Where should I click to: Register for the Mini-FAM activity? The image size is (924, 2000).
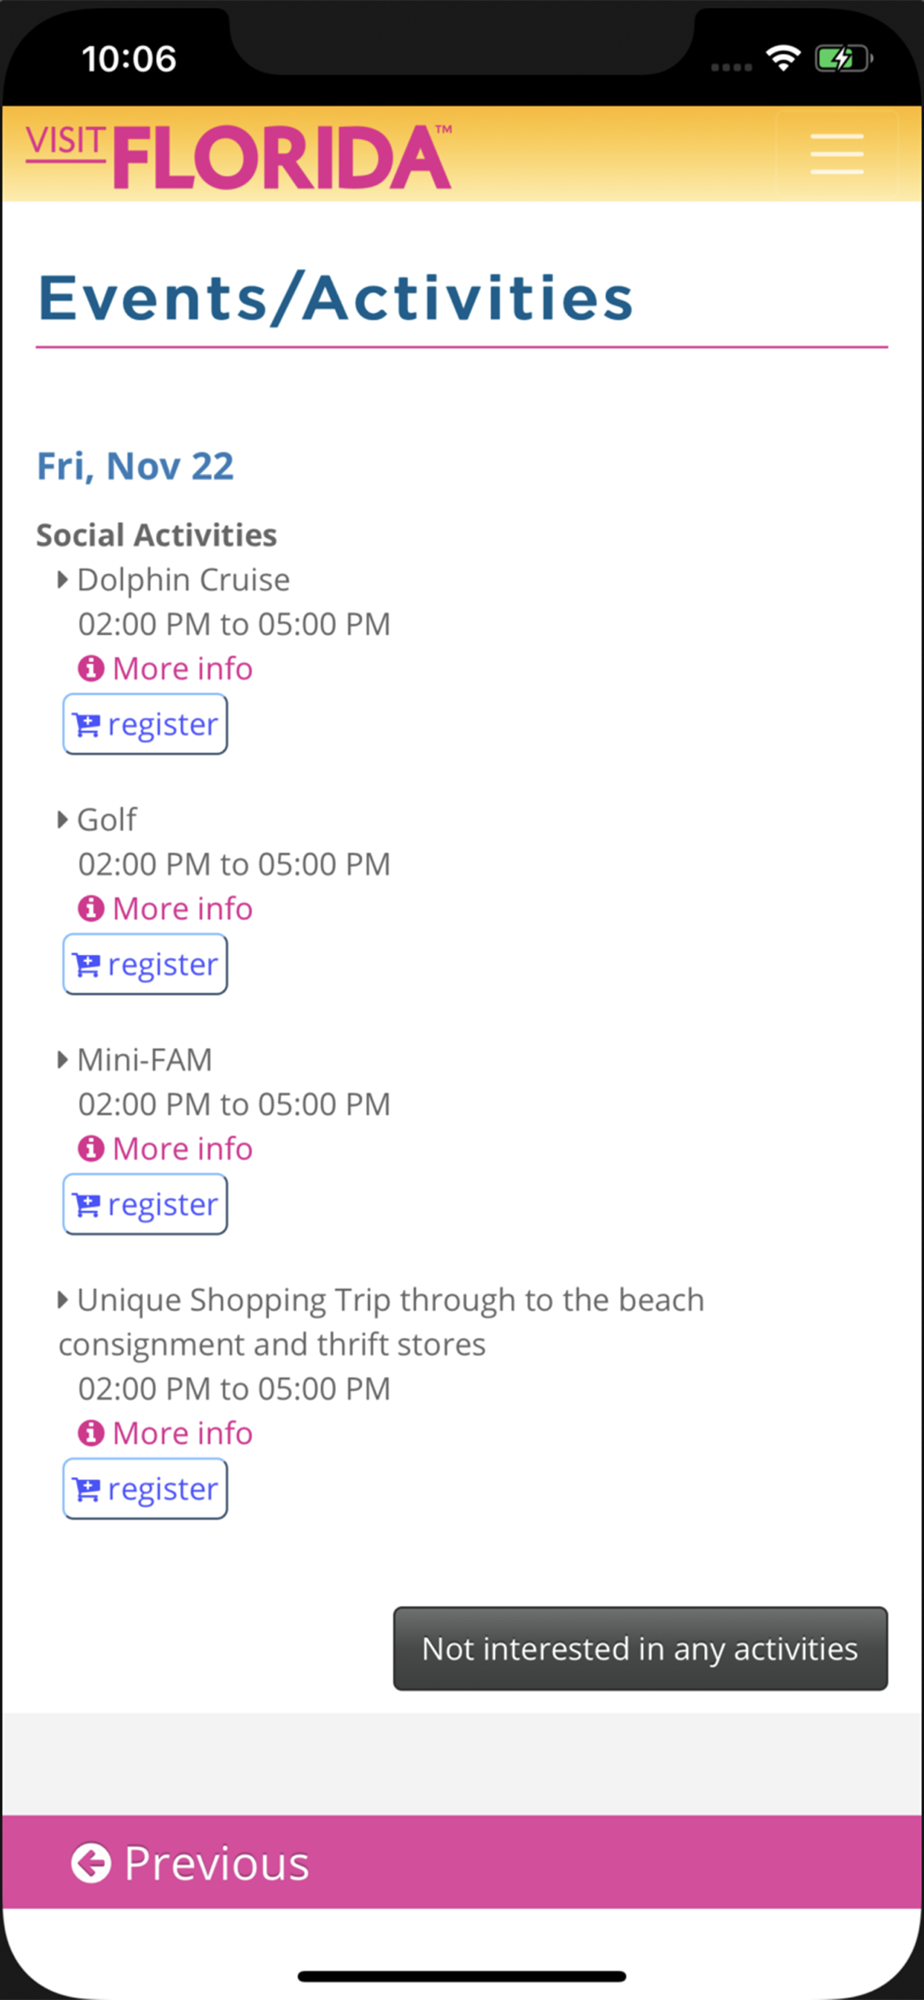(146, 1204)
